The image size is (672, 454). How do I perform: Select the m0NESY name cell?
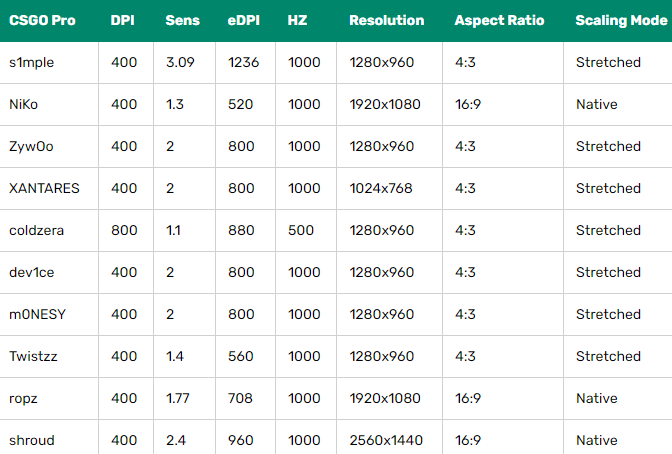[x=36, y=314]
